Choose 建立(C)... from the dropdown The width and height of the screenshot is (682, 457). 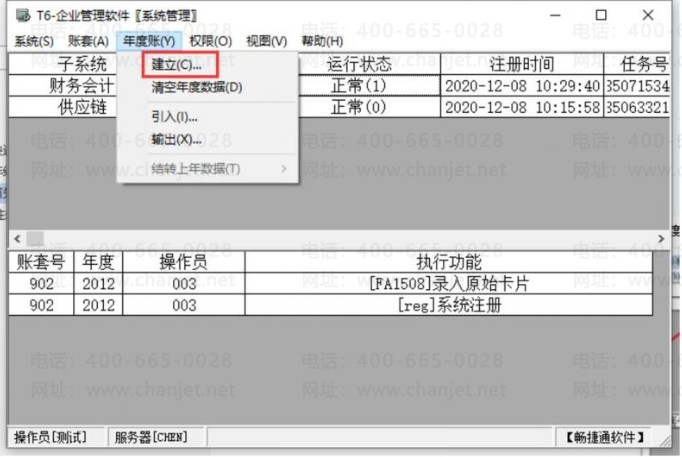pos(176,65)
